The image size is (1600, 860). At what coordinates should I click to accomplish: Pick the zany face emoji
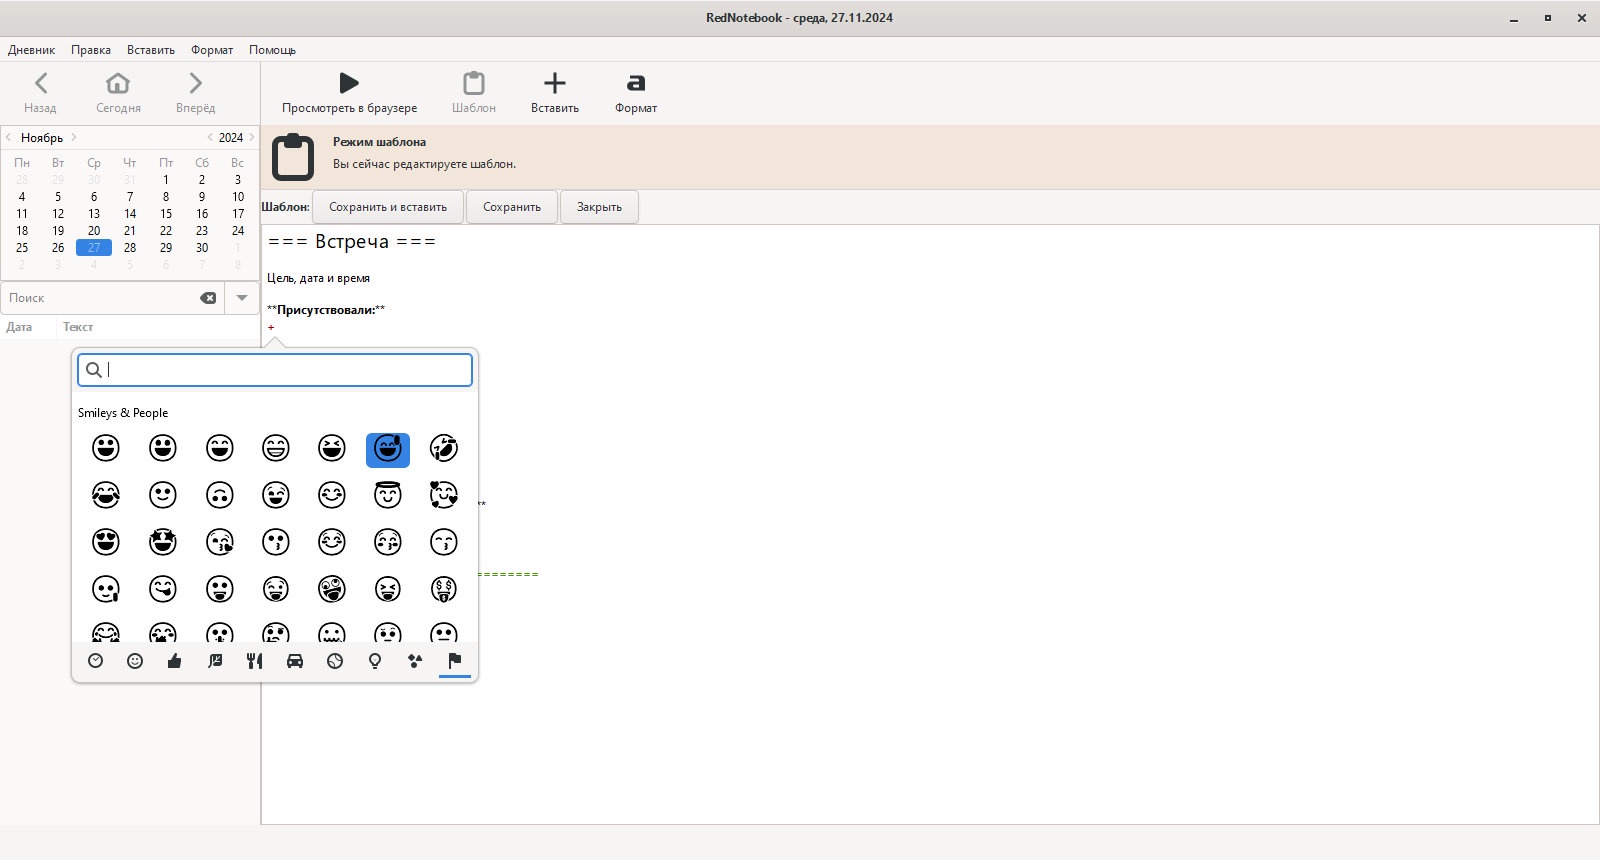pos(332,589)
